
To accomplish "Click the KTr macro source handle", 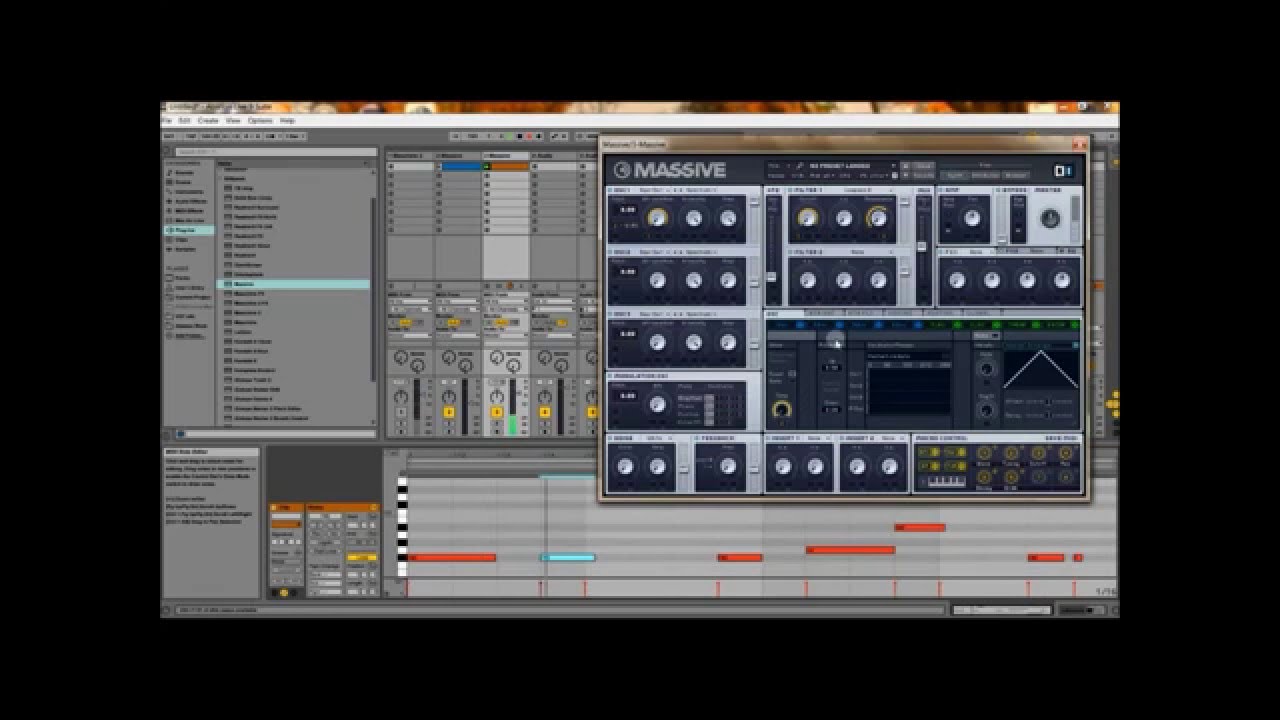I will point(929,452).
